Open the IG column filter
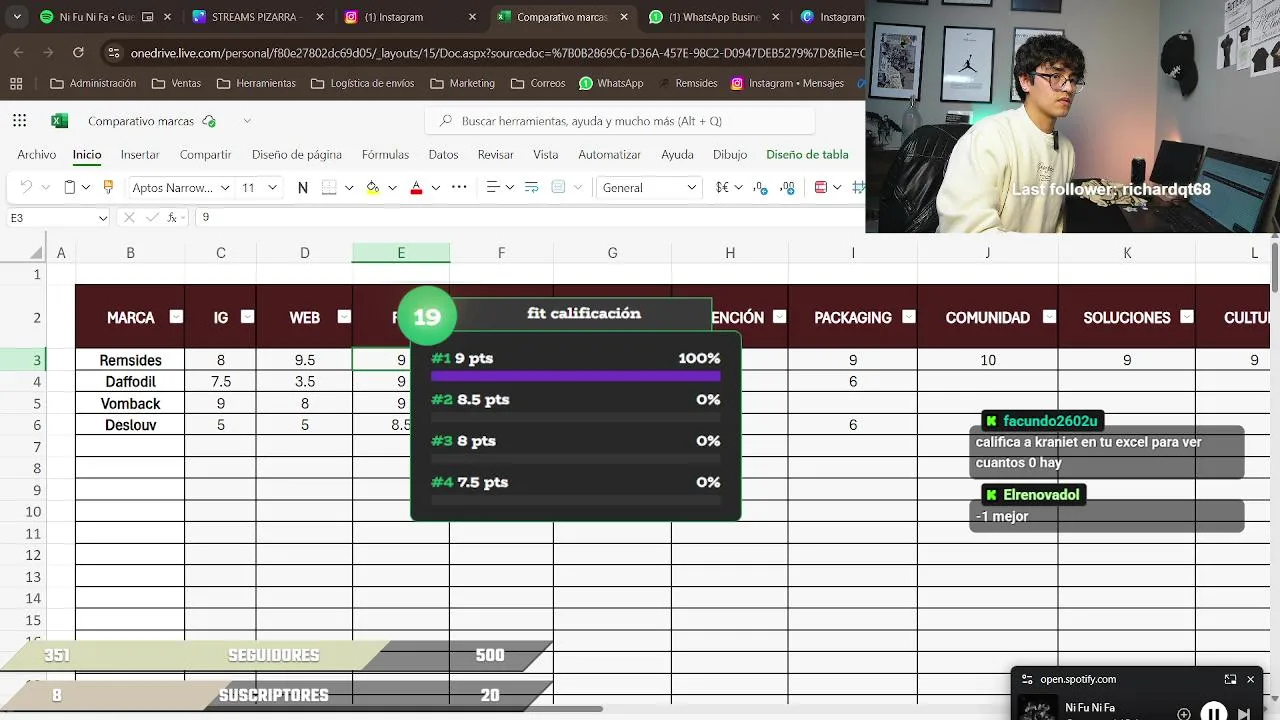The width and height of the screenshot is (1280, 720). click(x=247, y=317)
